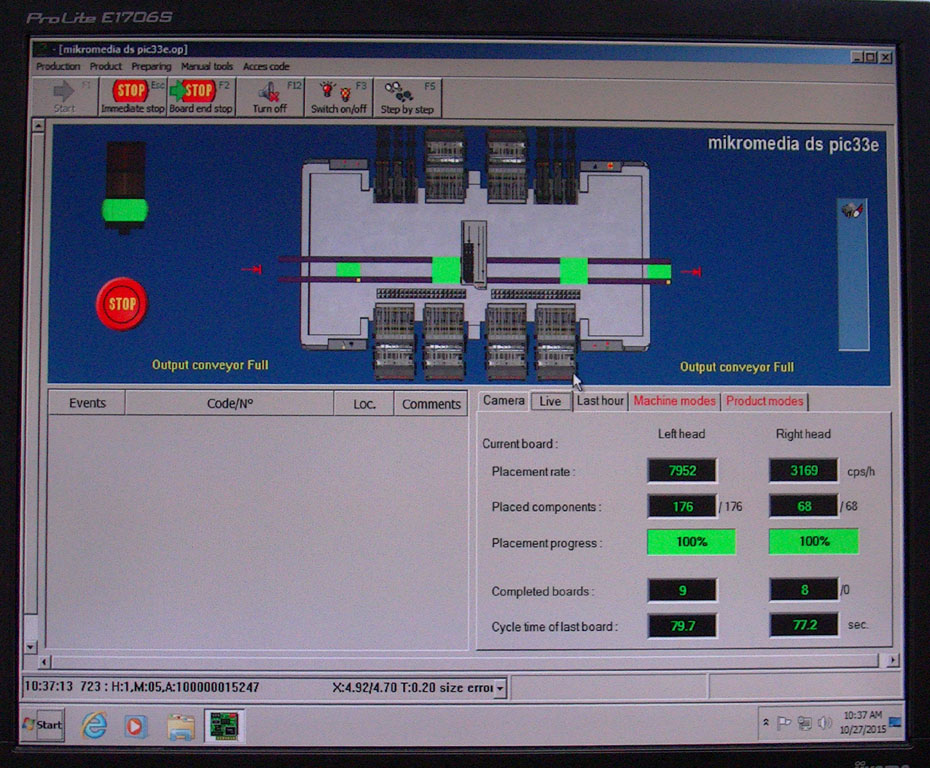930x768 pixels.
Task: Click left head cycle time 79.7
Action: [682, 626]
